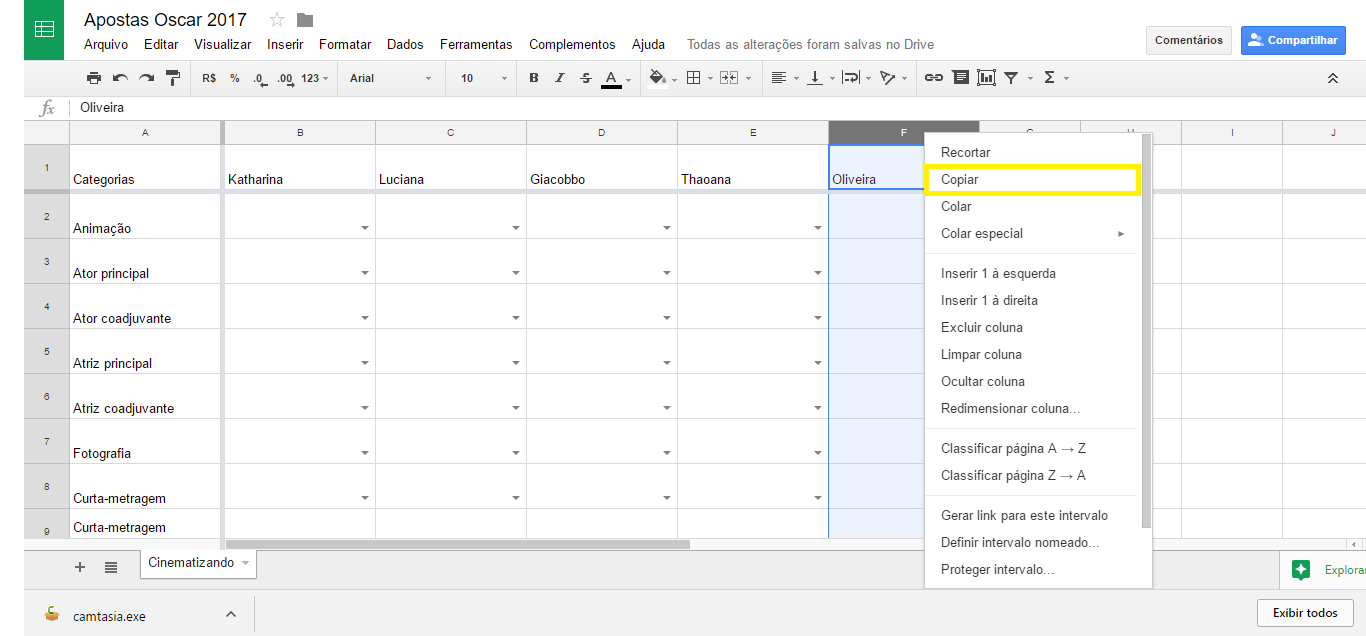
Task: Decrease decimal places
Action: point(260,78)
